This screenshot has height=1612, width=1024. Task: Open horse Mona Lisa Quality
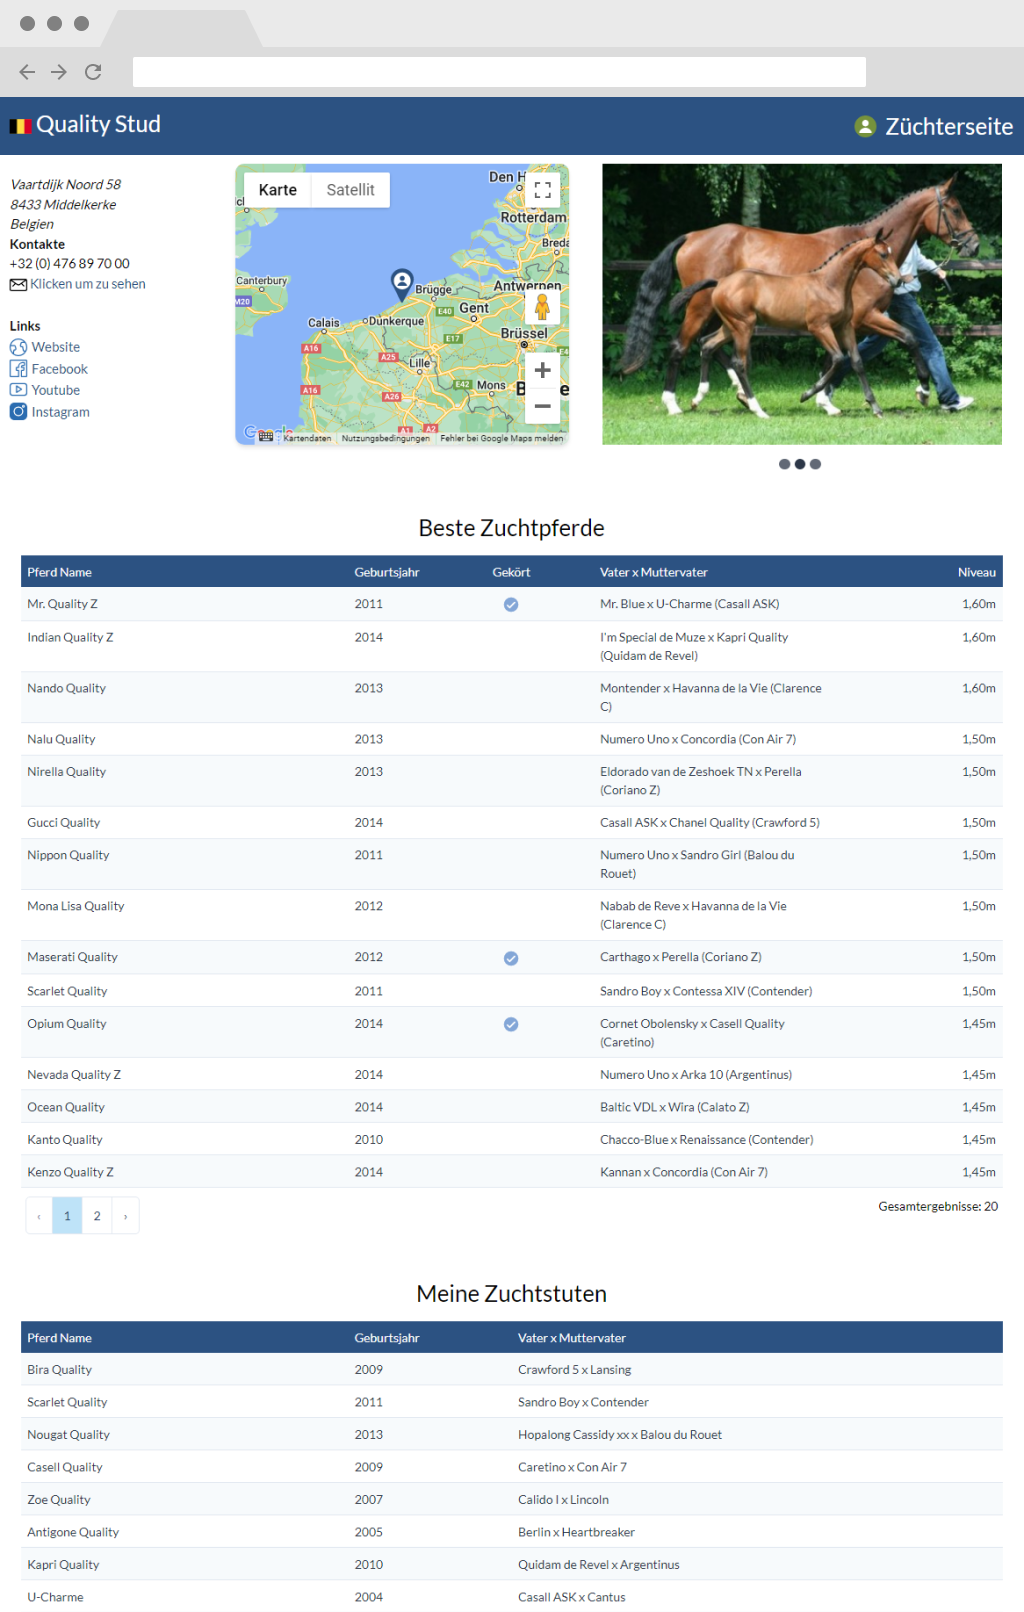[76, 906]
